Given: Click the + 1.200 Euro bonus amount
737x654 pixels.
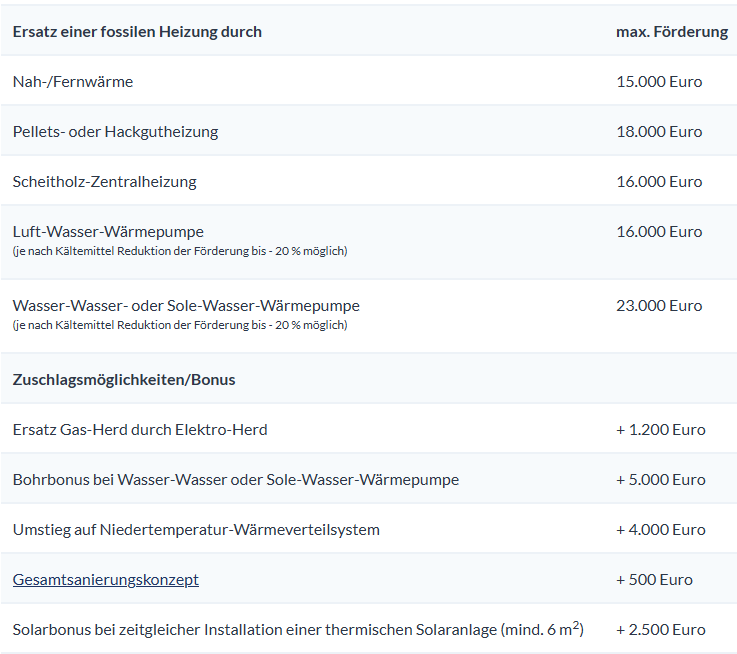Looking at the screenshot, I should click(x=661, y=429).
